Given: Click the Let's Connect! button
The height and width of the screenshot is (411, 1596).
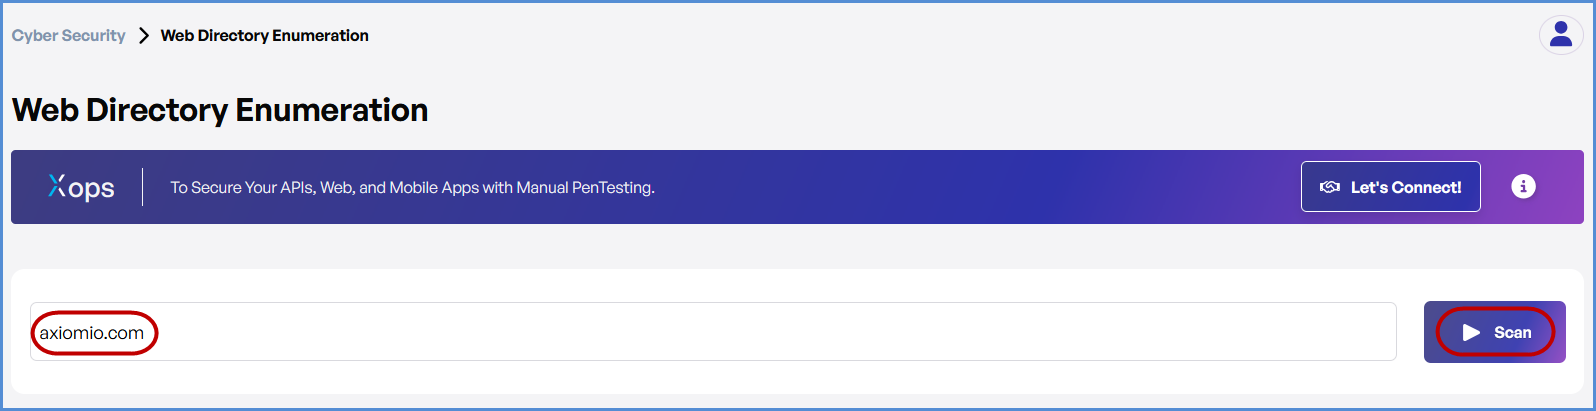Looking at the screenshot, I should pyautogui.click(x=1390, y=187).
